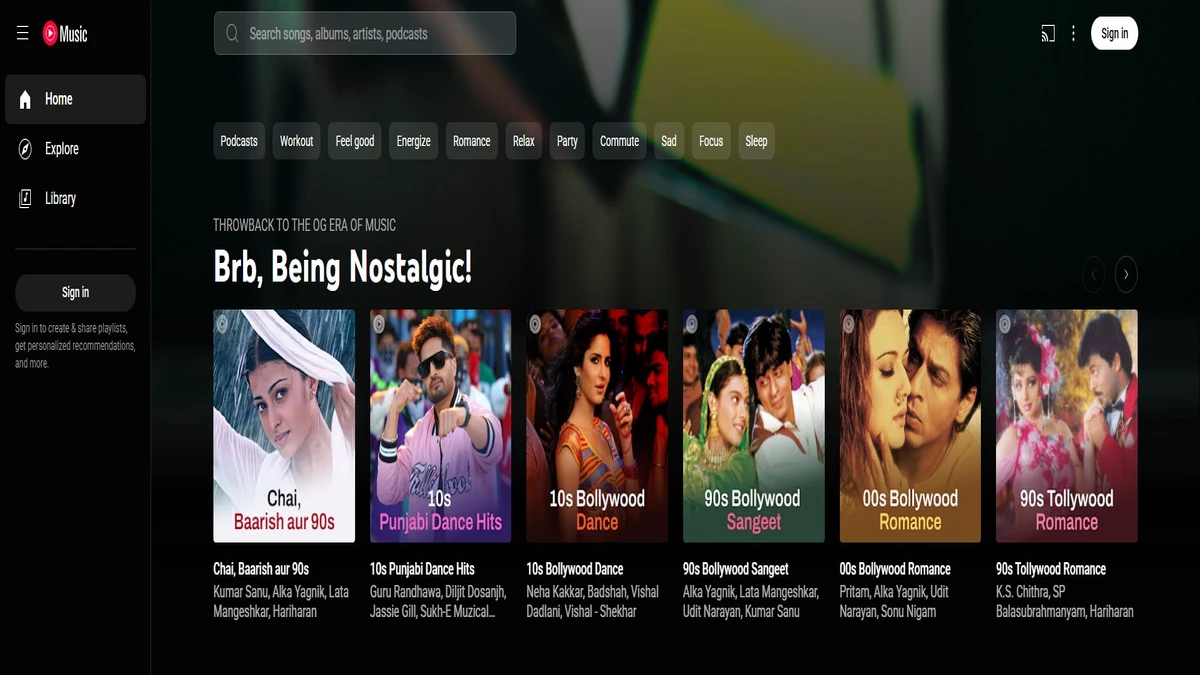The height and width of the screenshot is (675, 1200).
Task: Filter by the Romance chip
Action: [471, 141]
